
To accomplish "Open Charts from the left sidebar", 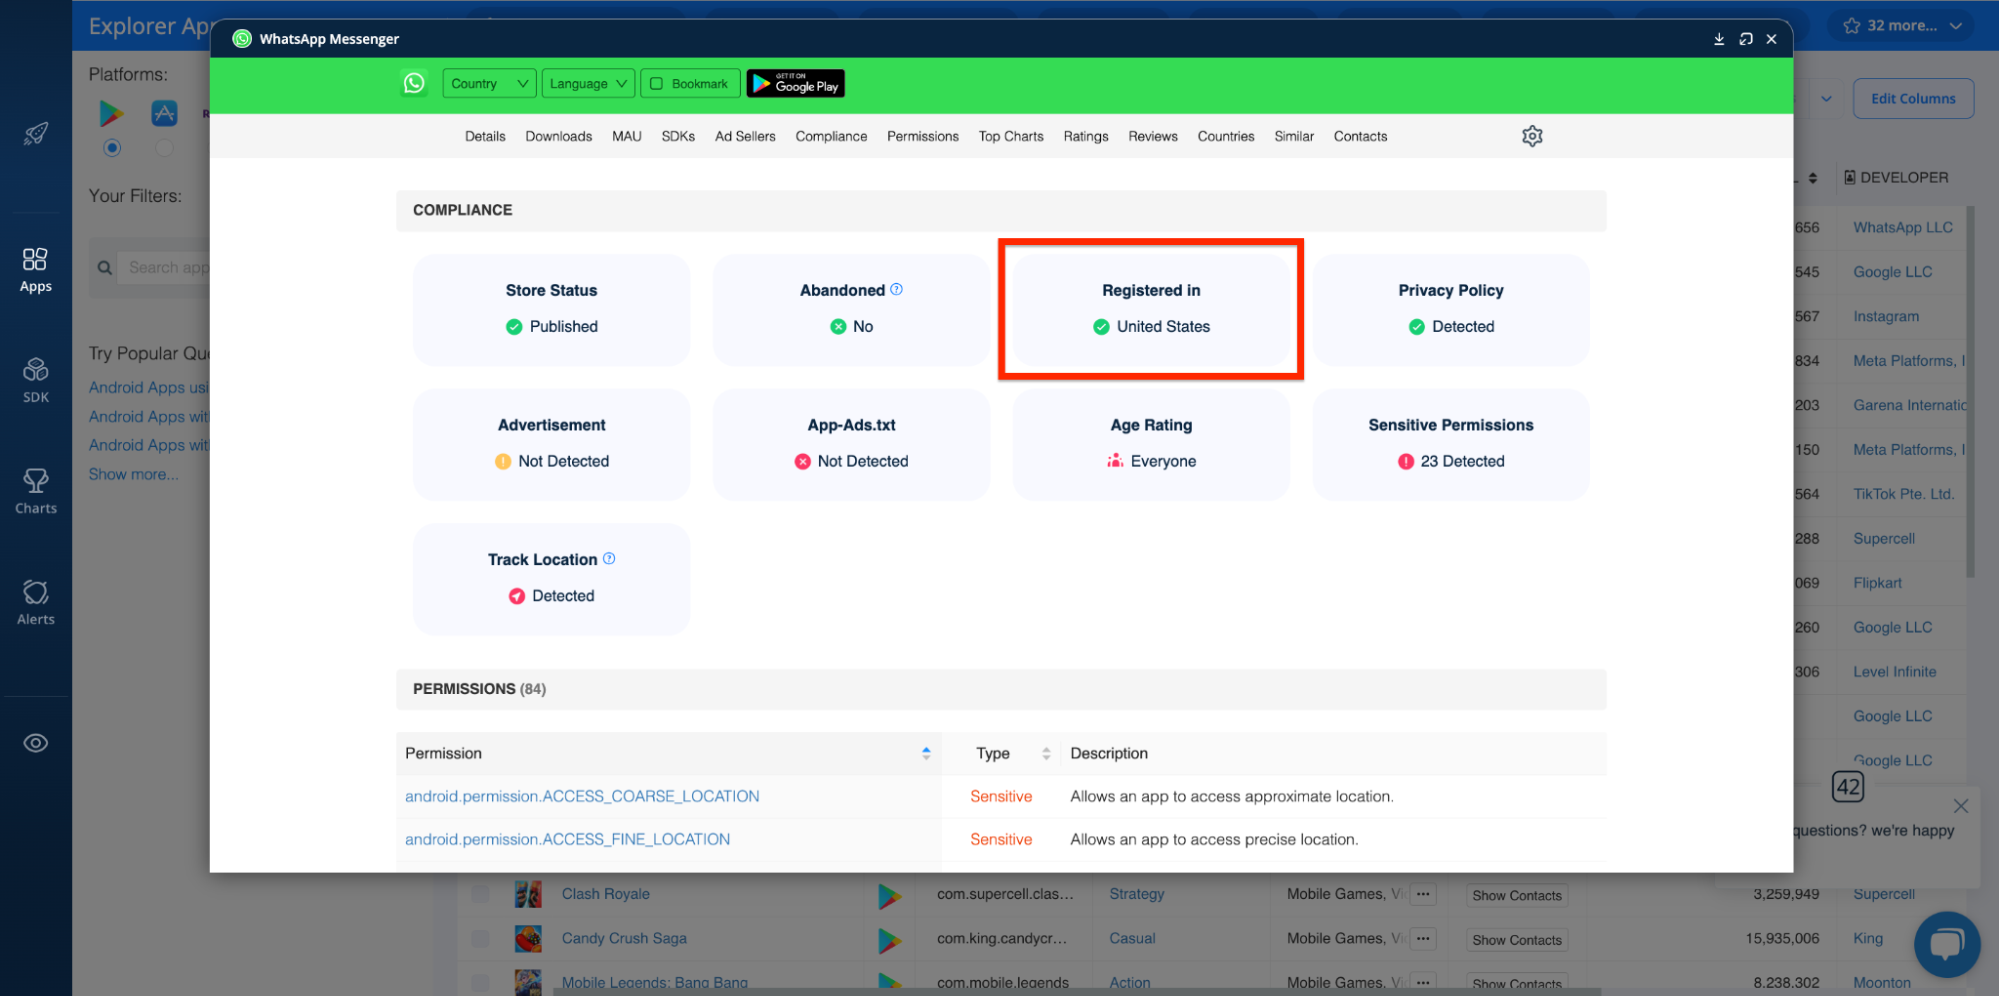I will [x=36, y=492].
